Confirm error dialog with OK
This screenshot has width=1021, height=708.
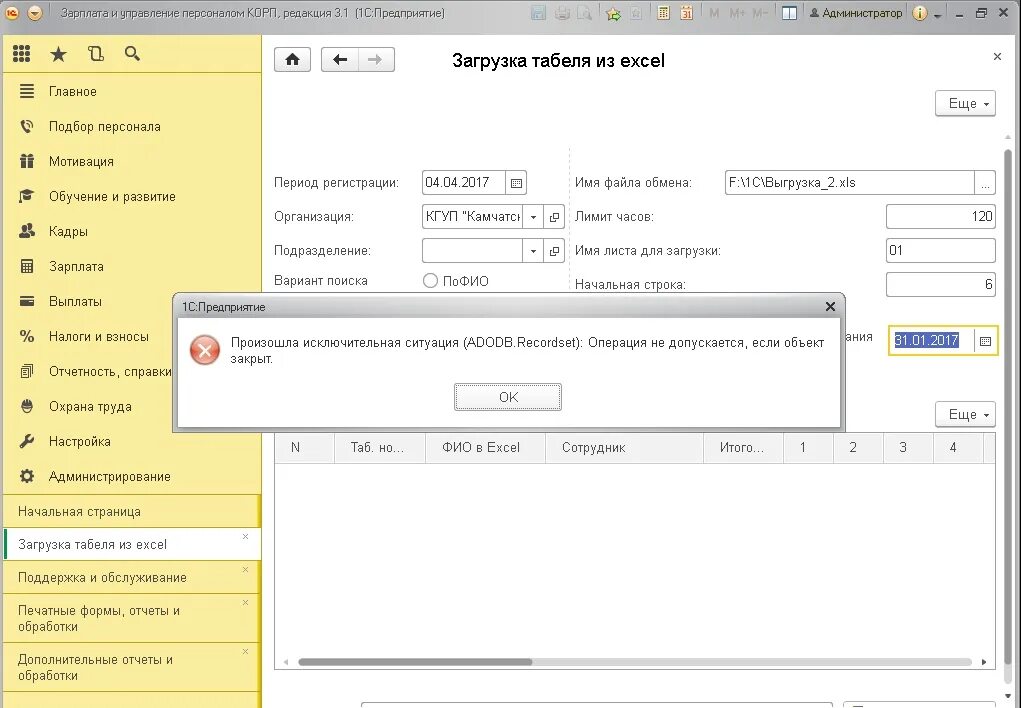coord(508,397)
